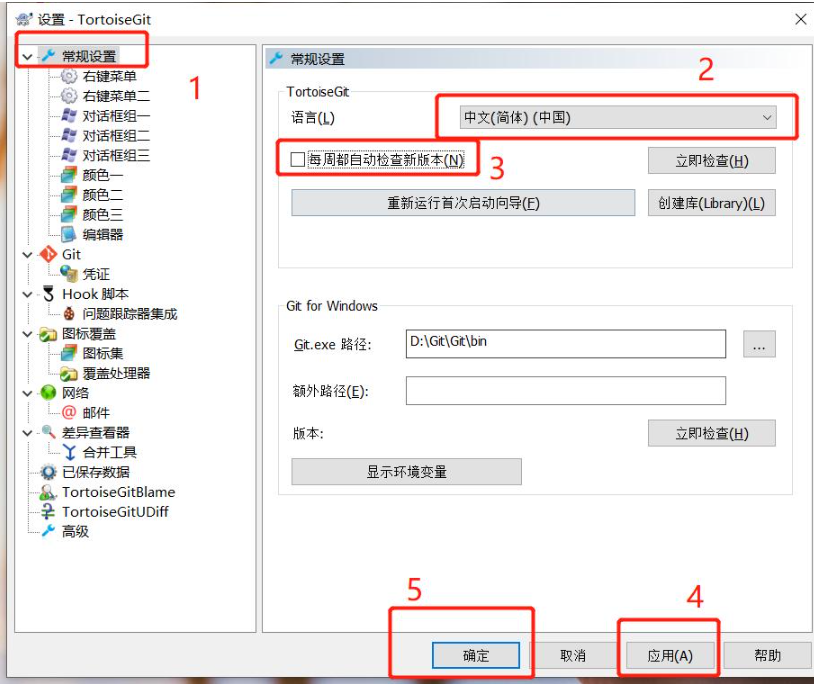Select 问题跟踪器集成 in settings tree

(130, 313)
